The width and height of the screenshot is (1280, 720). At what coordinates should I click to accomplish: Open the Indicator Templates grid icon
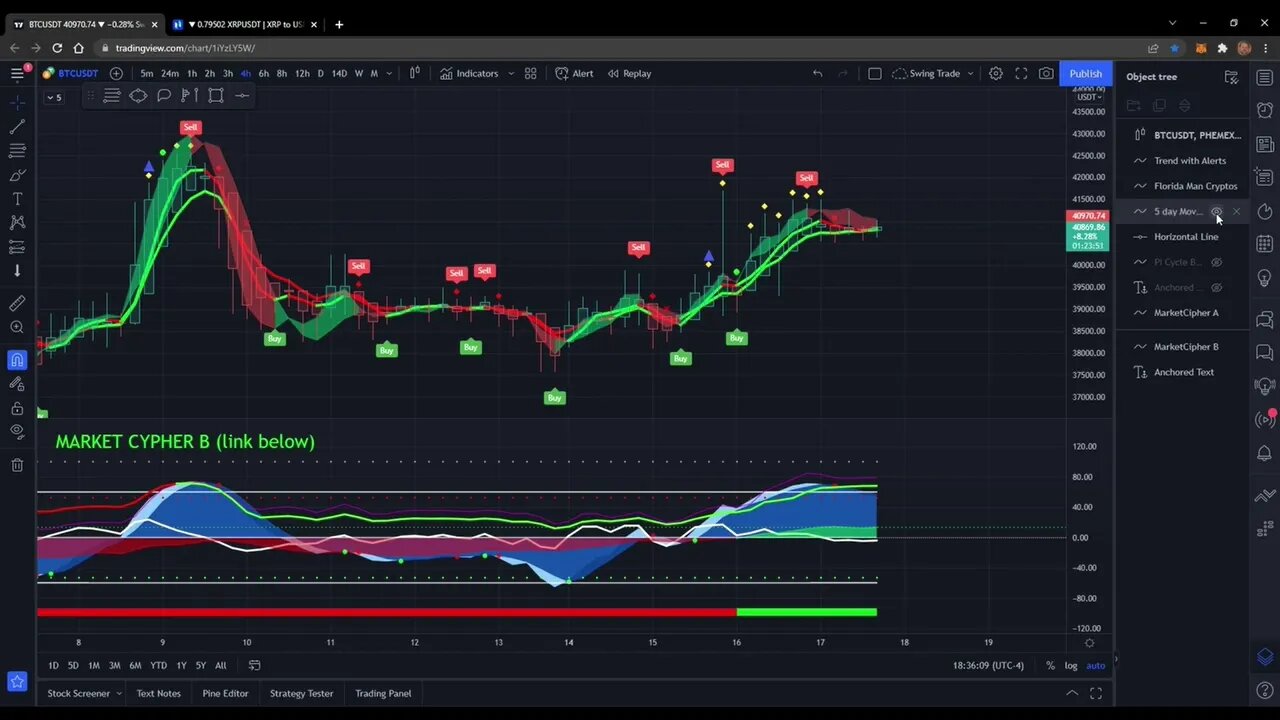531,73
